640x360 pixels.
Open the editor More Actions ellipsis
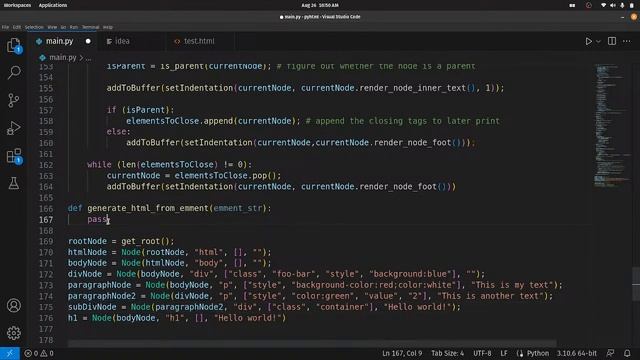[x=627, y=41]
